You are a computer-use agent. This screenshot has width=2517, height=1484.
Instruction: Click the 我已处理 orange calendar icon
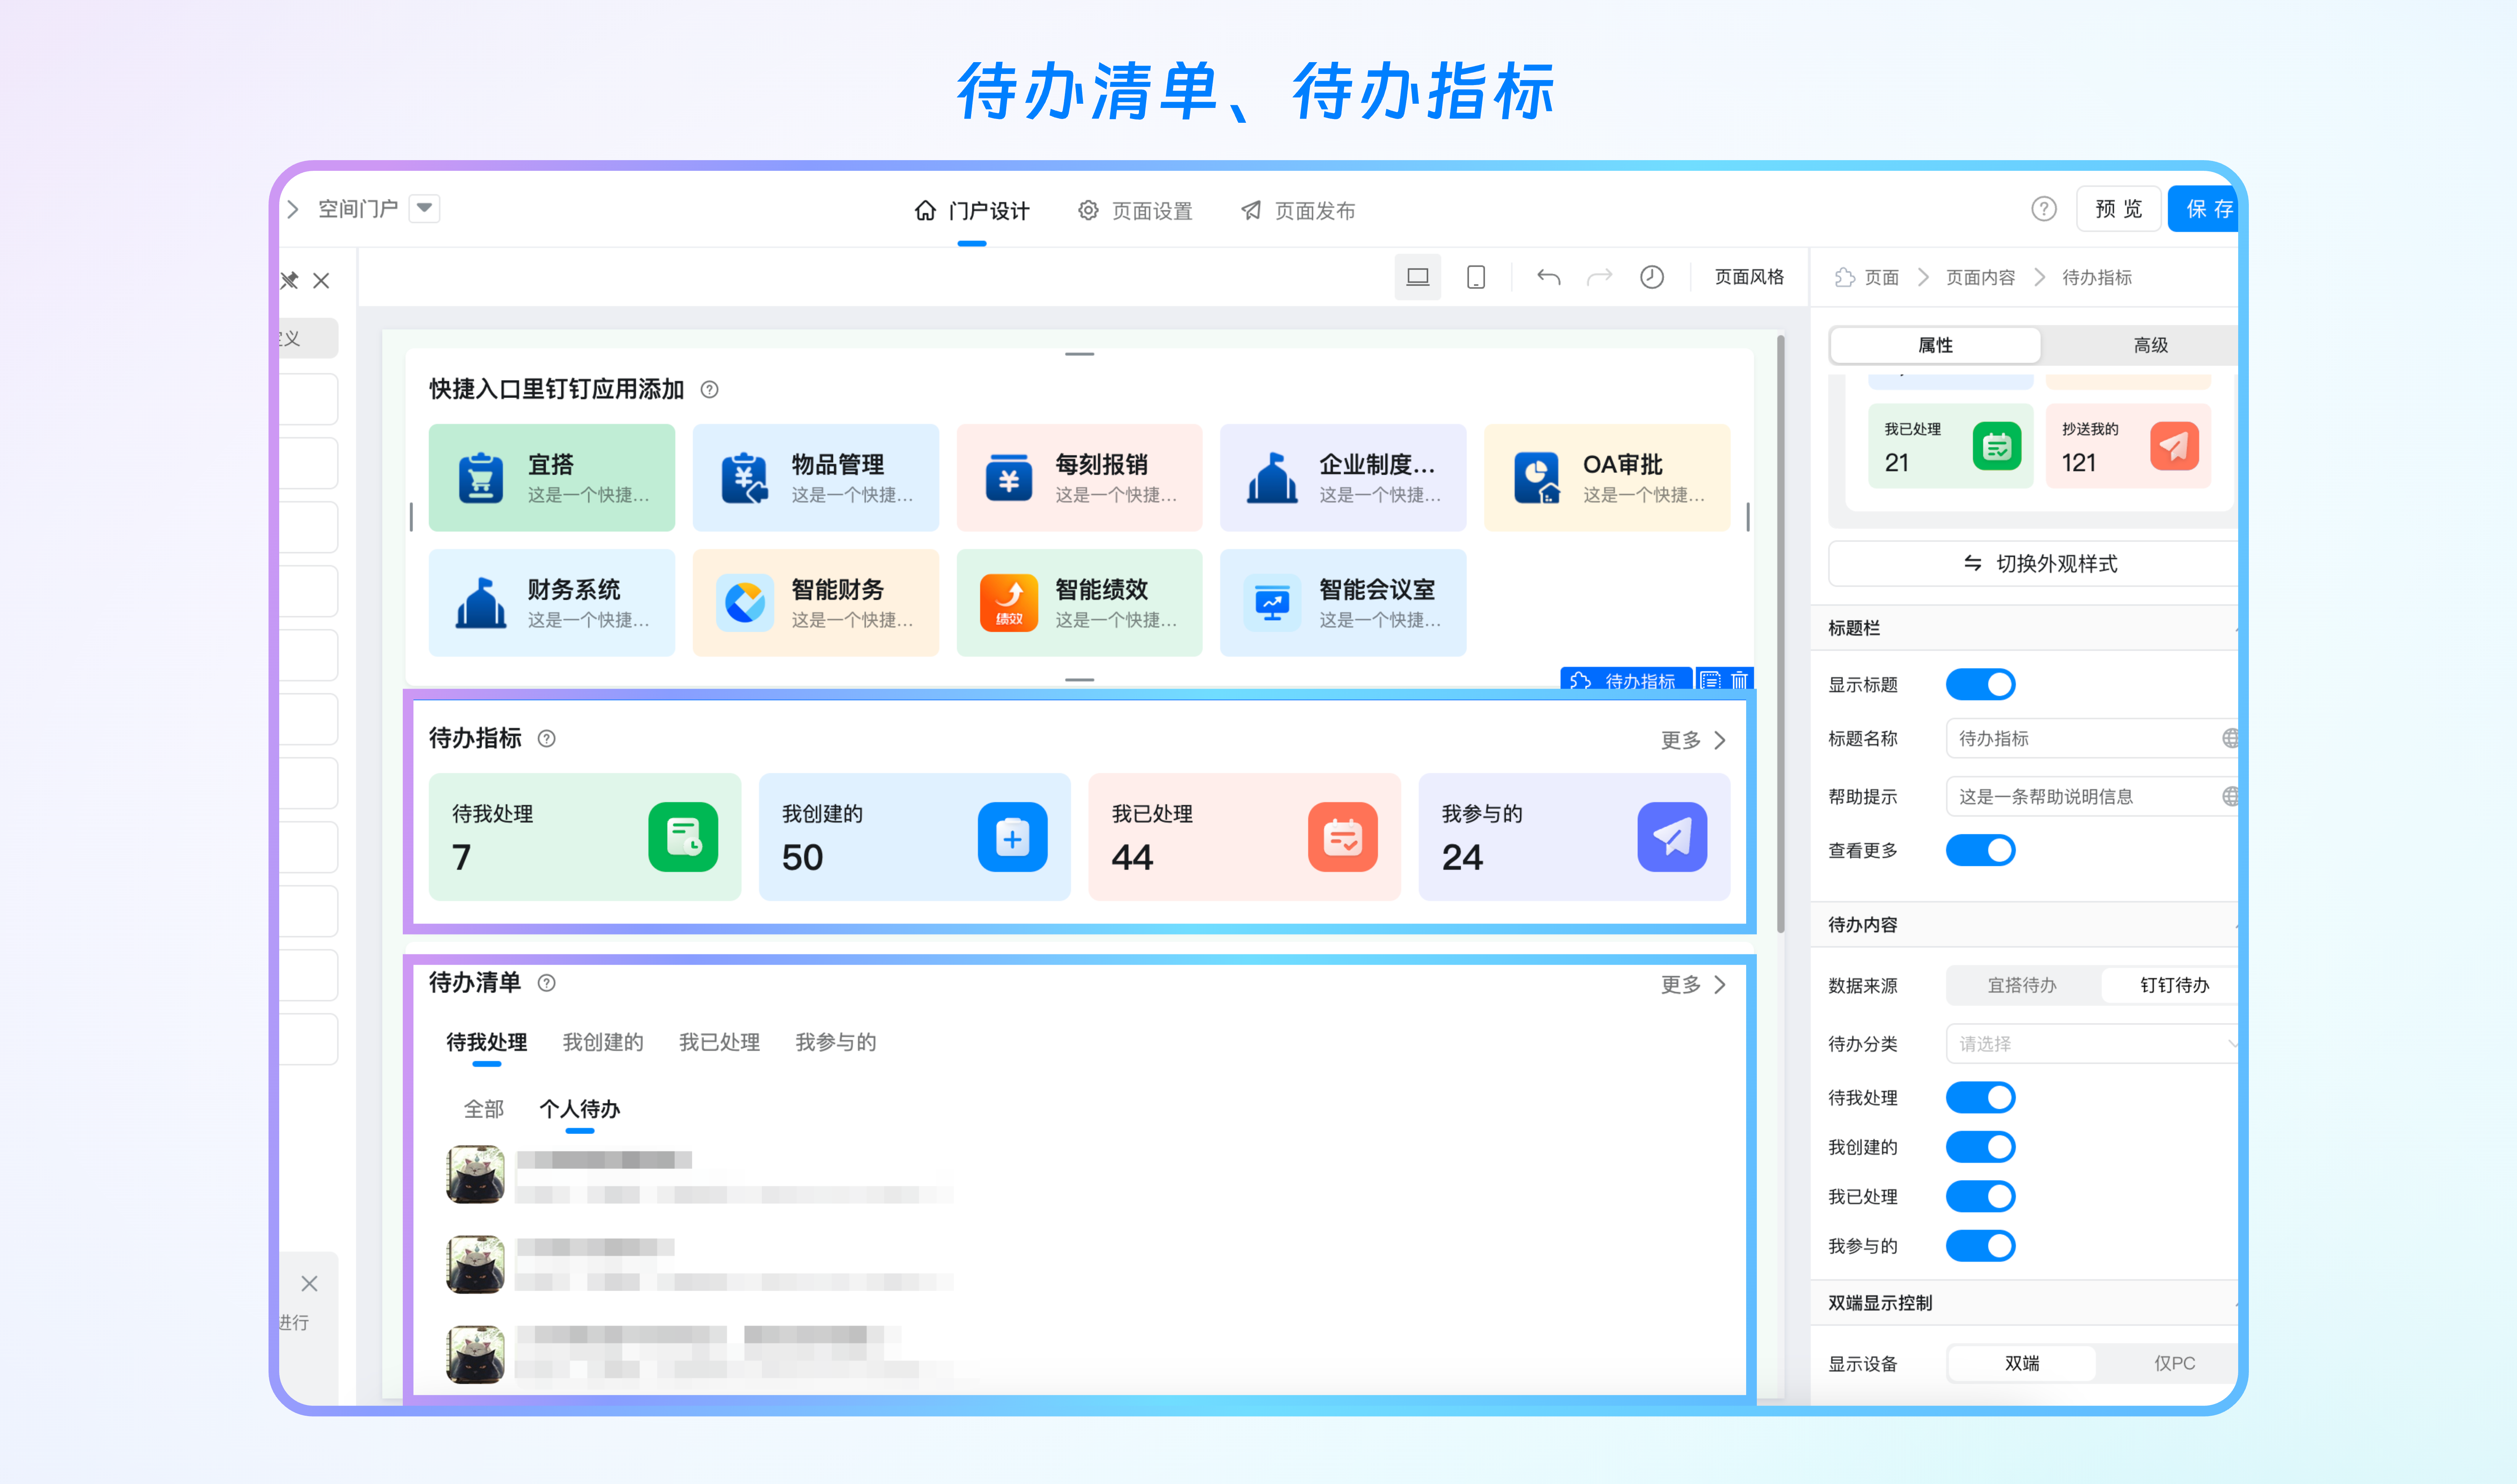click(x=1343, y=837)
